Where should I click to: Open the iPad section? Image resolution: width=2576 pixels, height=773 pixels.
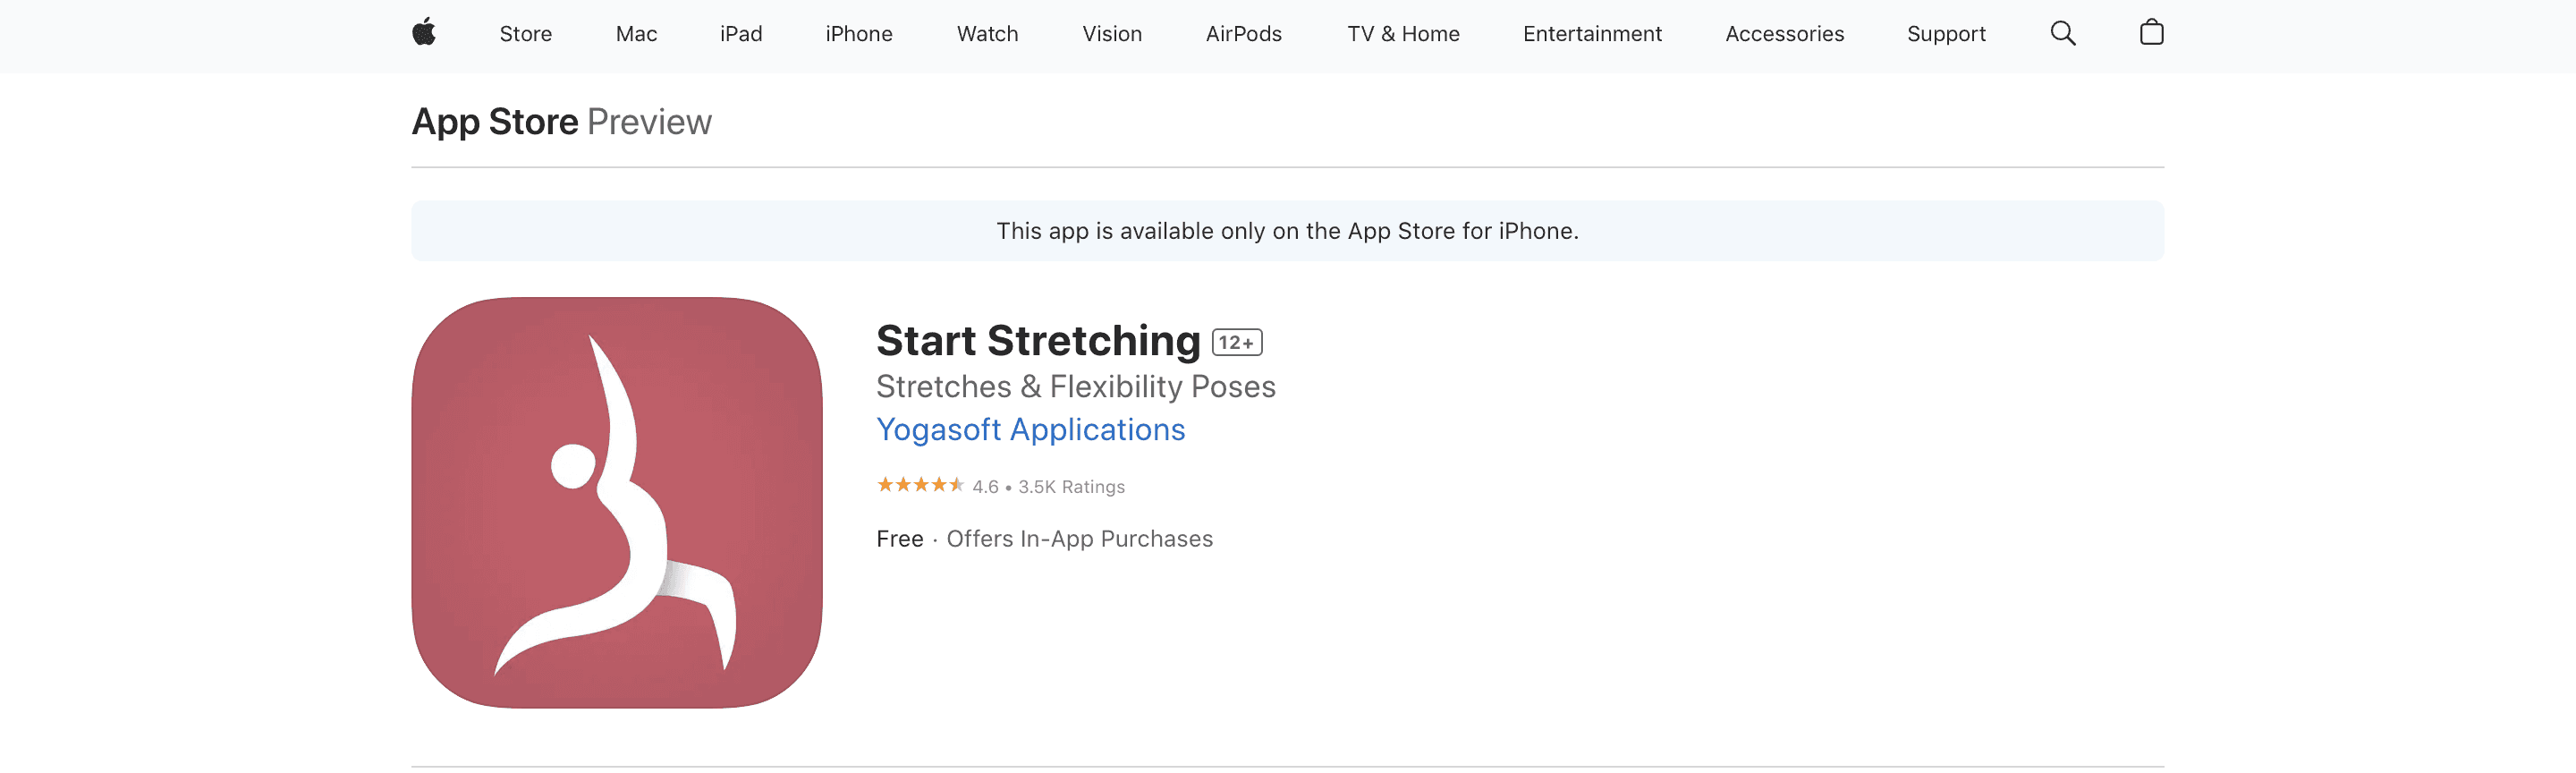[x=741, y=33]
